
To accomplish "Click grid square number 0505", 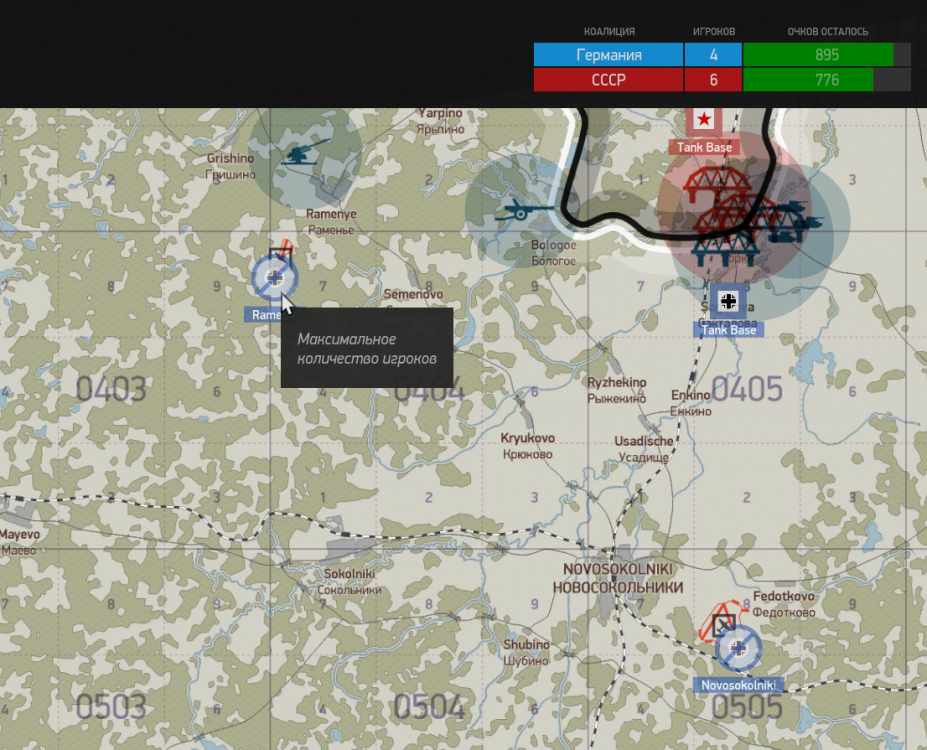I will coord(747,707).
